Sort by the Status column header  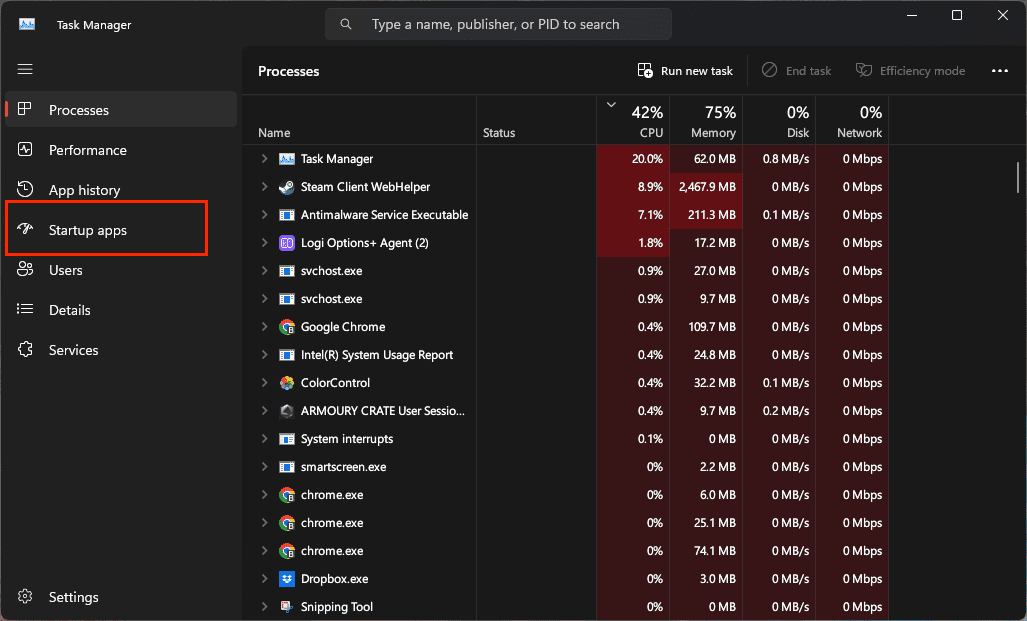click(536, 121)
